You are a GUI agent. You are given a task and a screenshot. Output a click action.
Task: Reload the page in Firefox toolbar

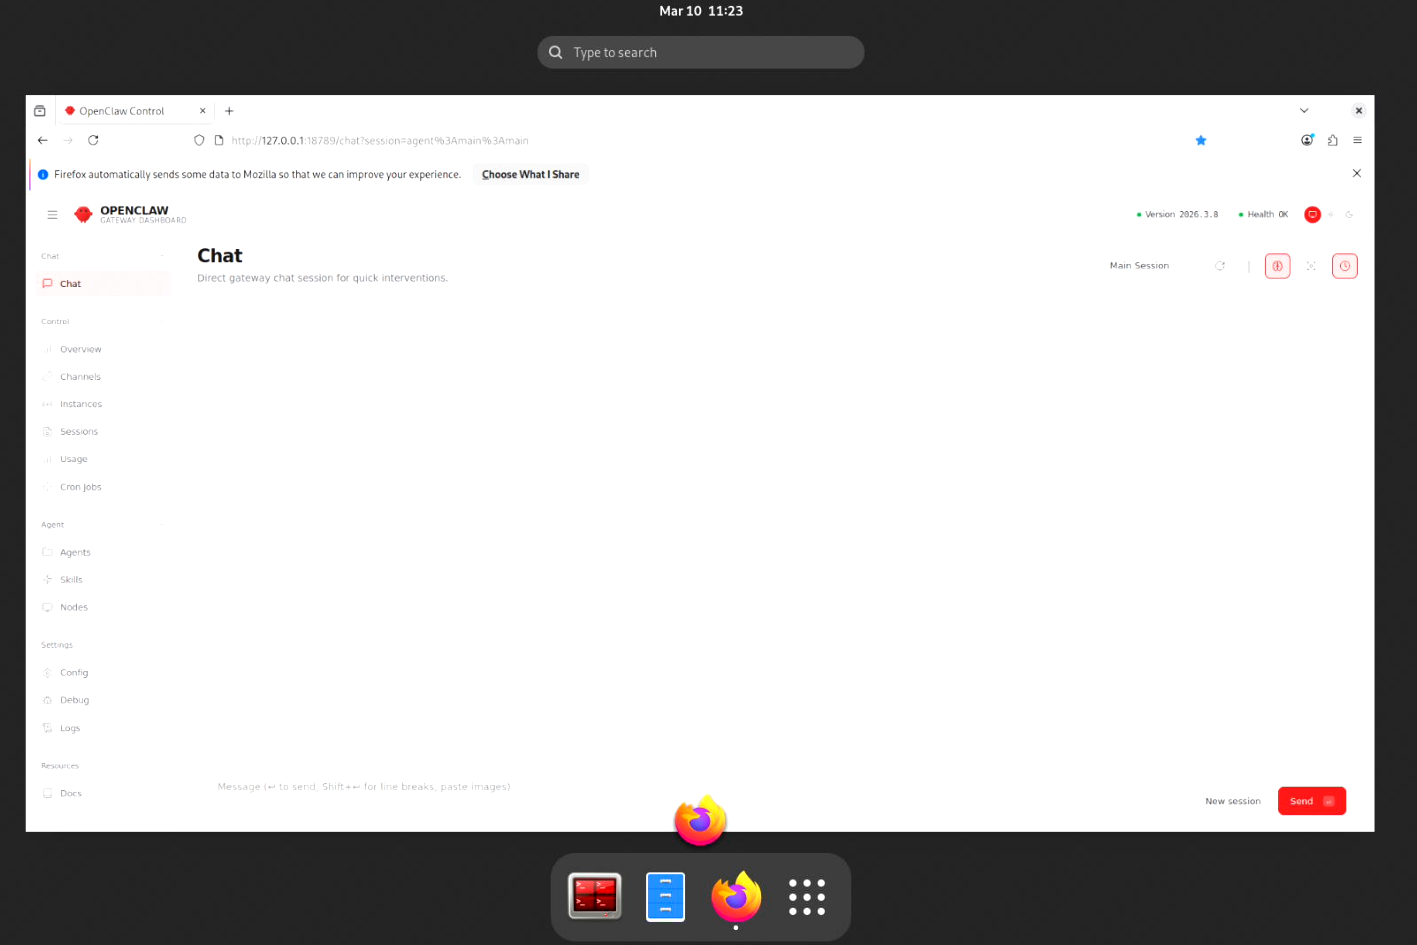tap(93, 141)
